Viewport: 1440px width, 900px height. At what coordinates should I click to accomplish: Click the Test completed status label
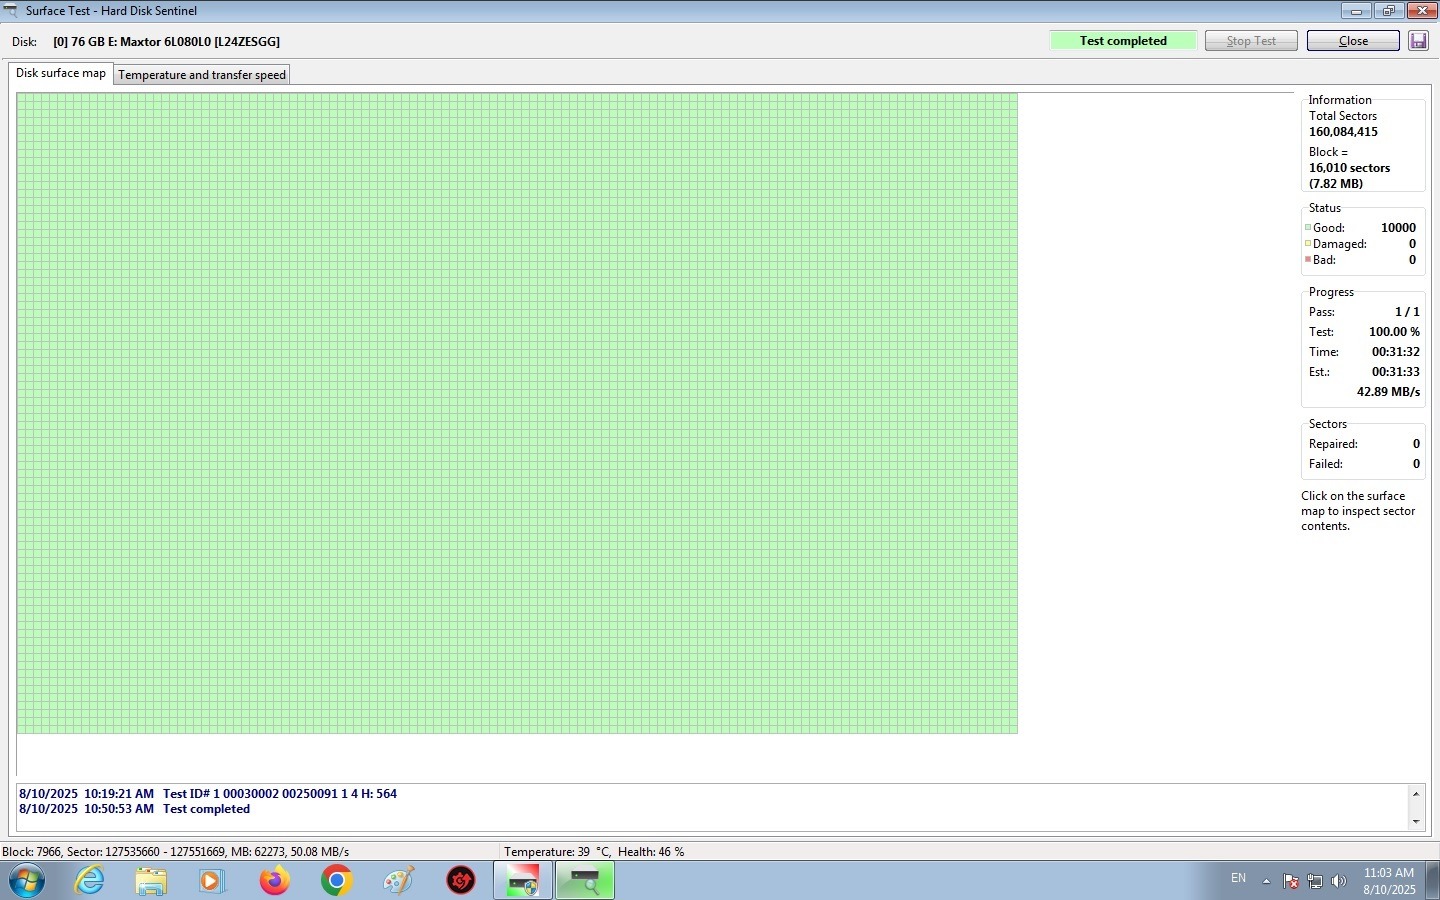coord(1123,41)
